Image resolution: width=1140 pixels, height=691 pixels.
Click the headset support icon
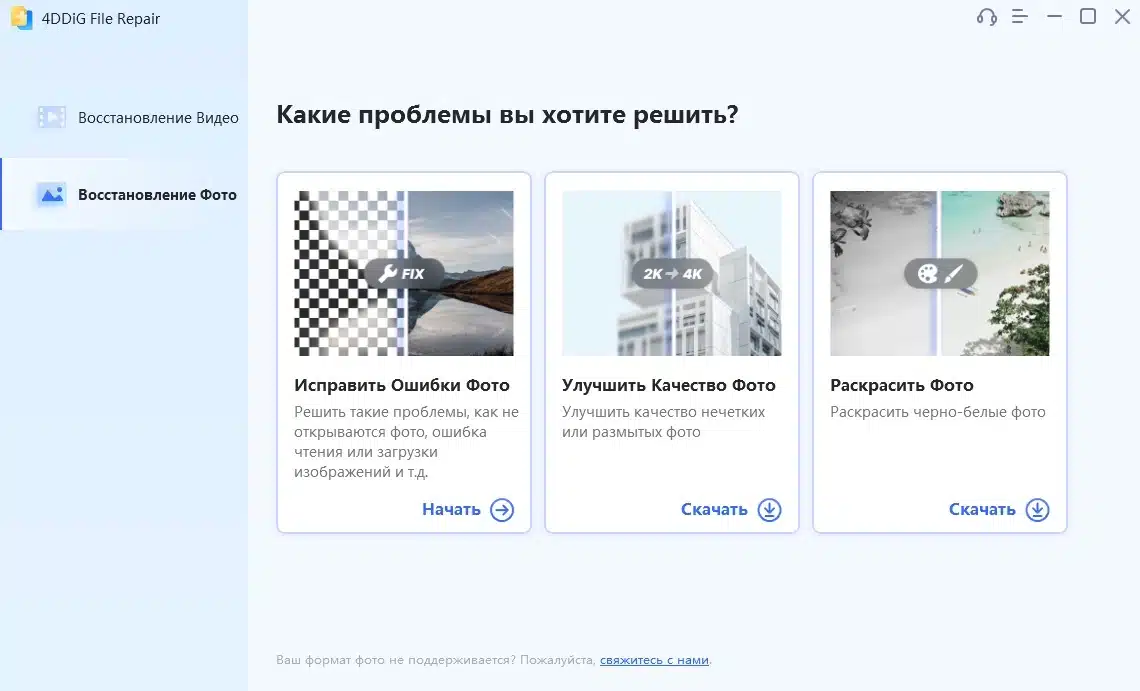[985, 16]
